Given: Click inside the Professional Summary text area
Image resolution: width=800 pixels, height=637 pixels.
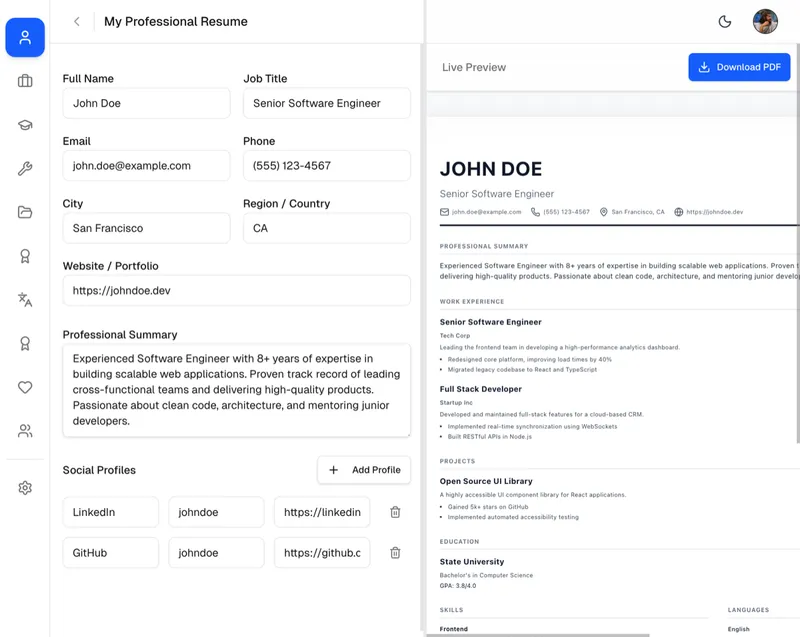Looking at the screenshot, I should 237,390.
